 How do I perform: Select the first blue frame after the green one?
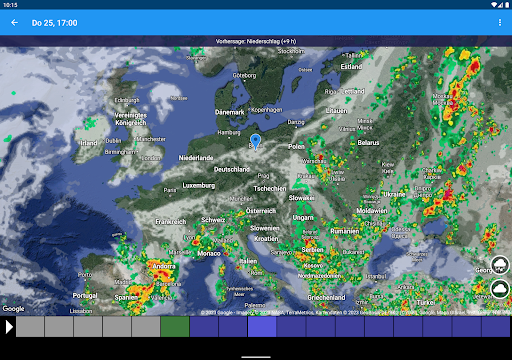click(x=204, y=327)
